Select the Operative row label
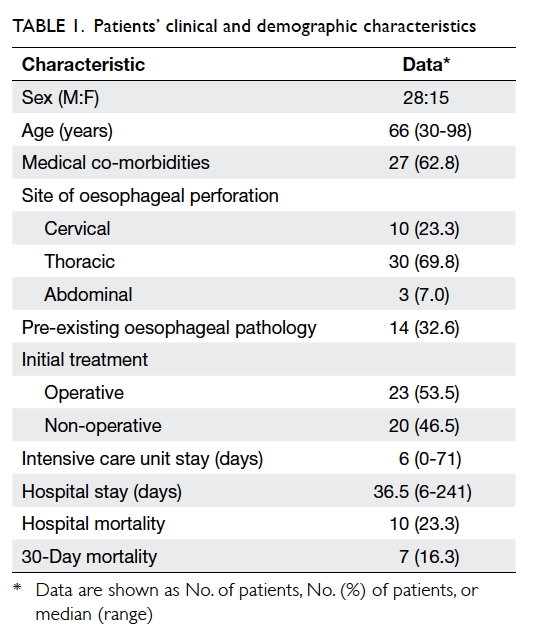This screenshot has height=641, width=535. [84, 393]
